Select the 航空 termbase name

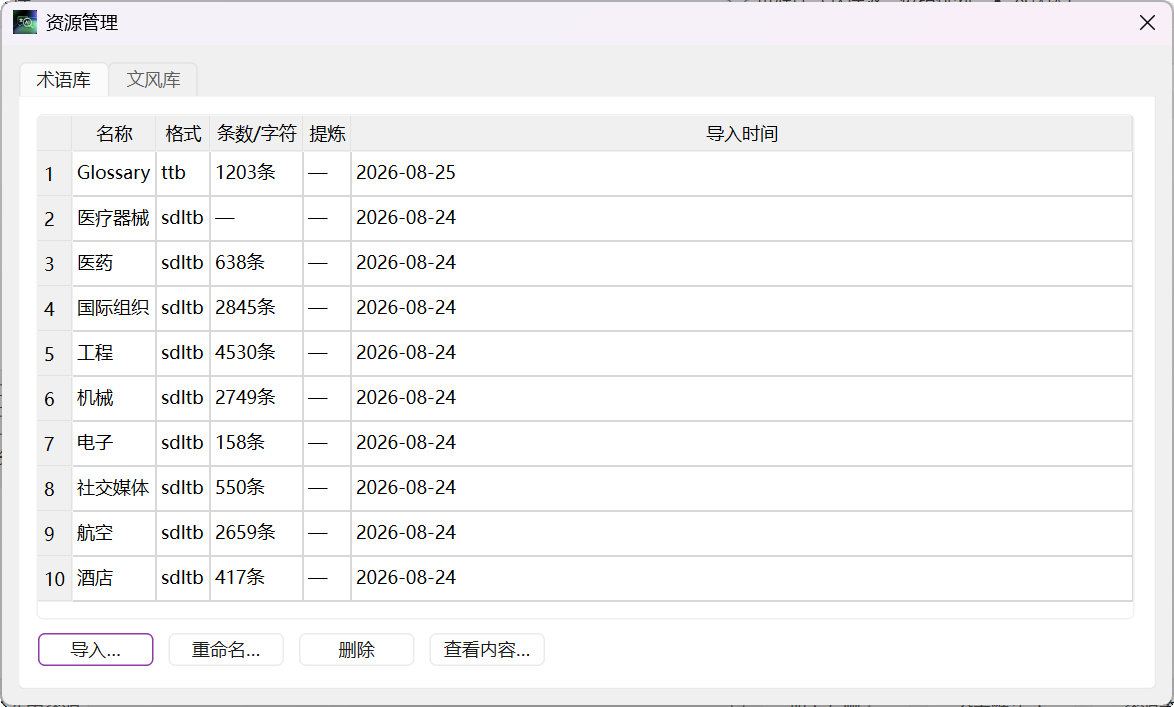click(x=114, y=532)
